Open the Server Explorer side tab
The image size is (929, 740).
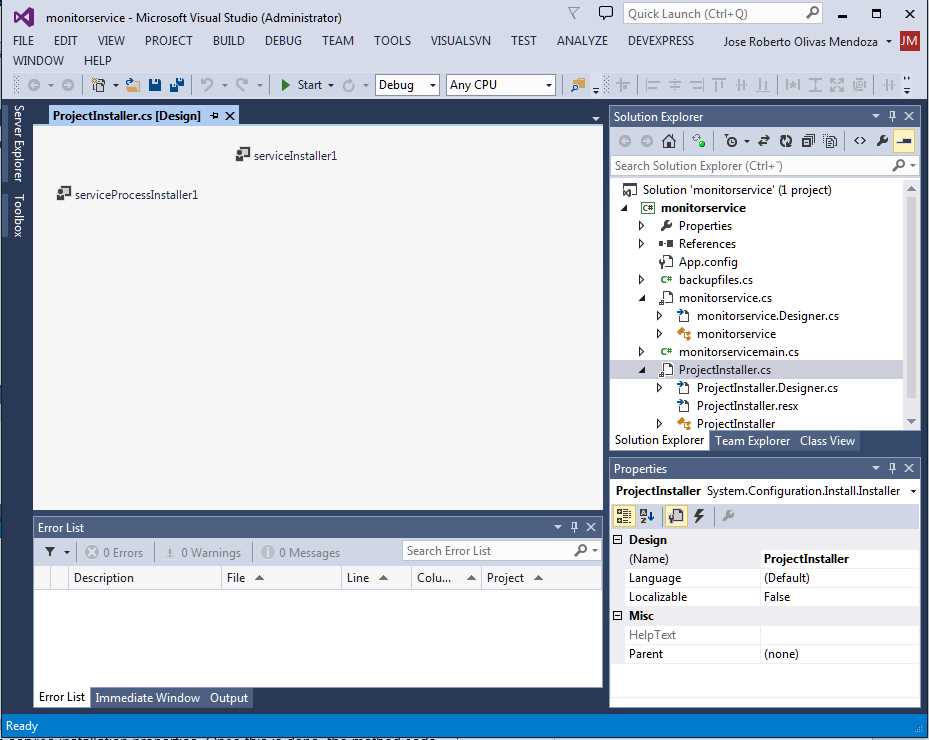(19, 143)
